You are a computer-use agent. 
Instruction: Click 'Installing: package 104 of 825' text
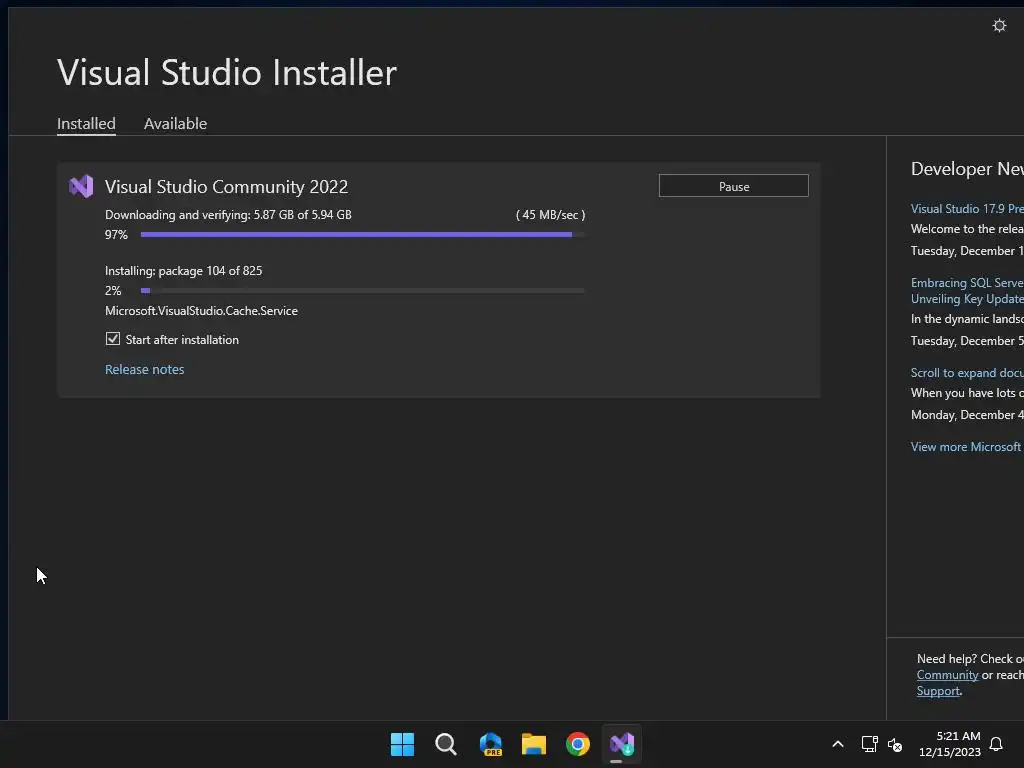184,271
